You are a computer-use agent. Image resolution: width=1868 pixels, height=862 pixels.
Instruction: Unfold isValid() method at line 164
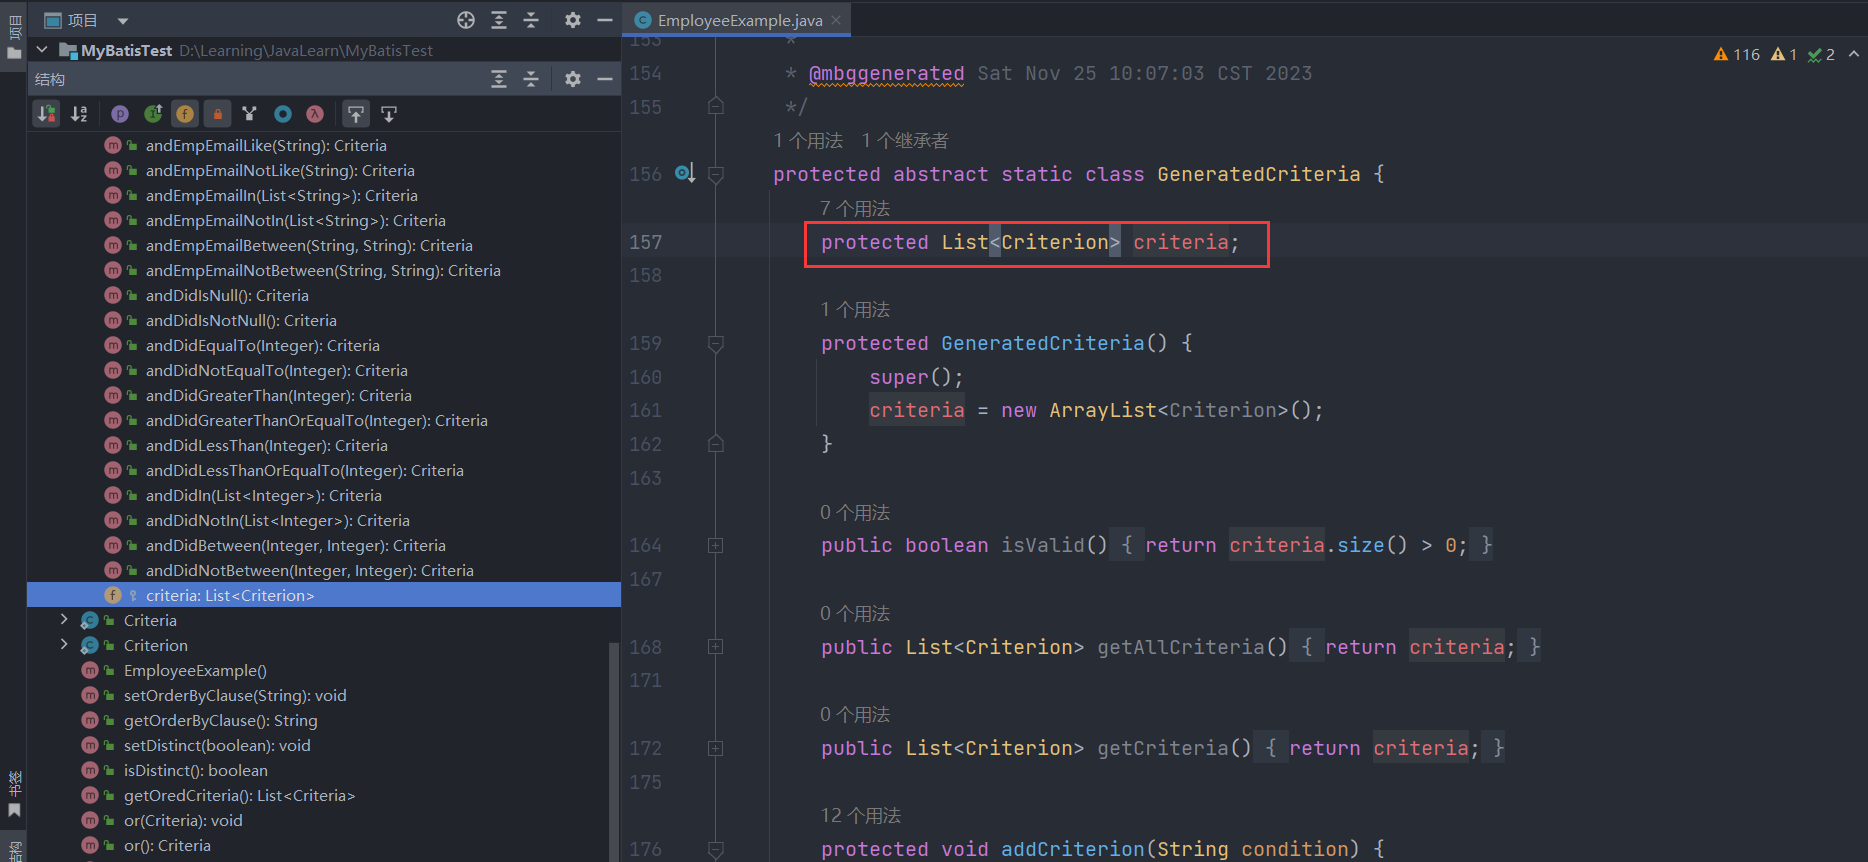click(x=716, y=546)
